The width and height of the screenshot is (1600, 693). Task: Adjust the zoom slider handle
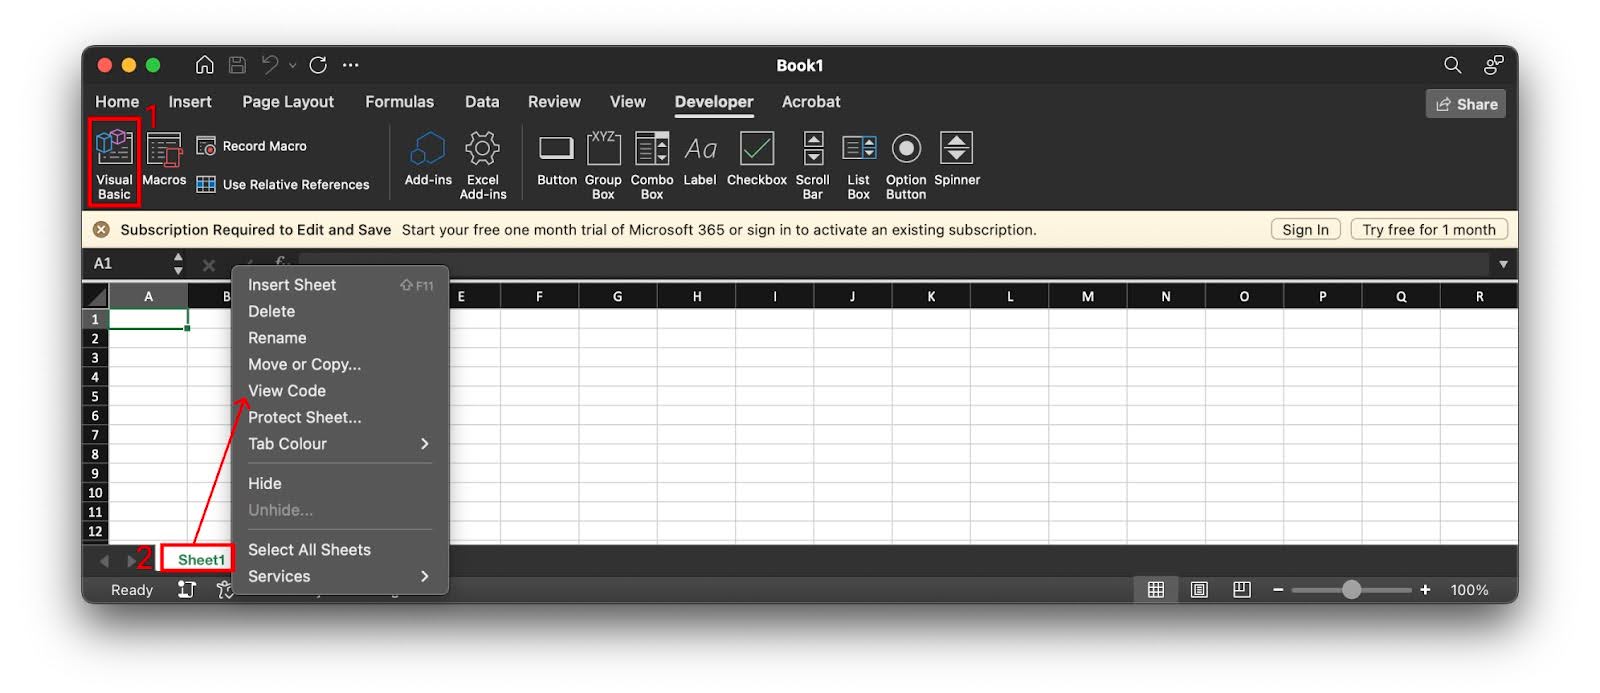1351,590
